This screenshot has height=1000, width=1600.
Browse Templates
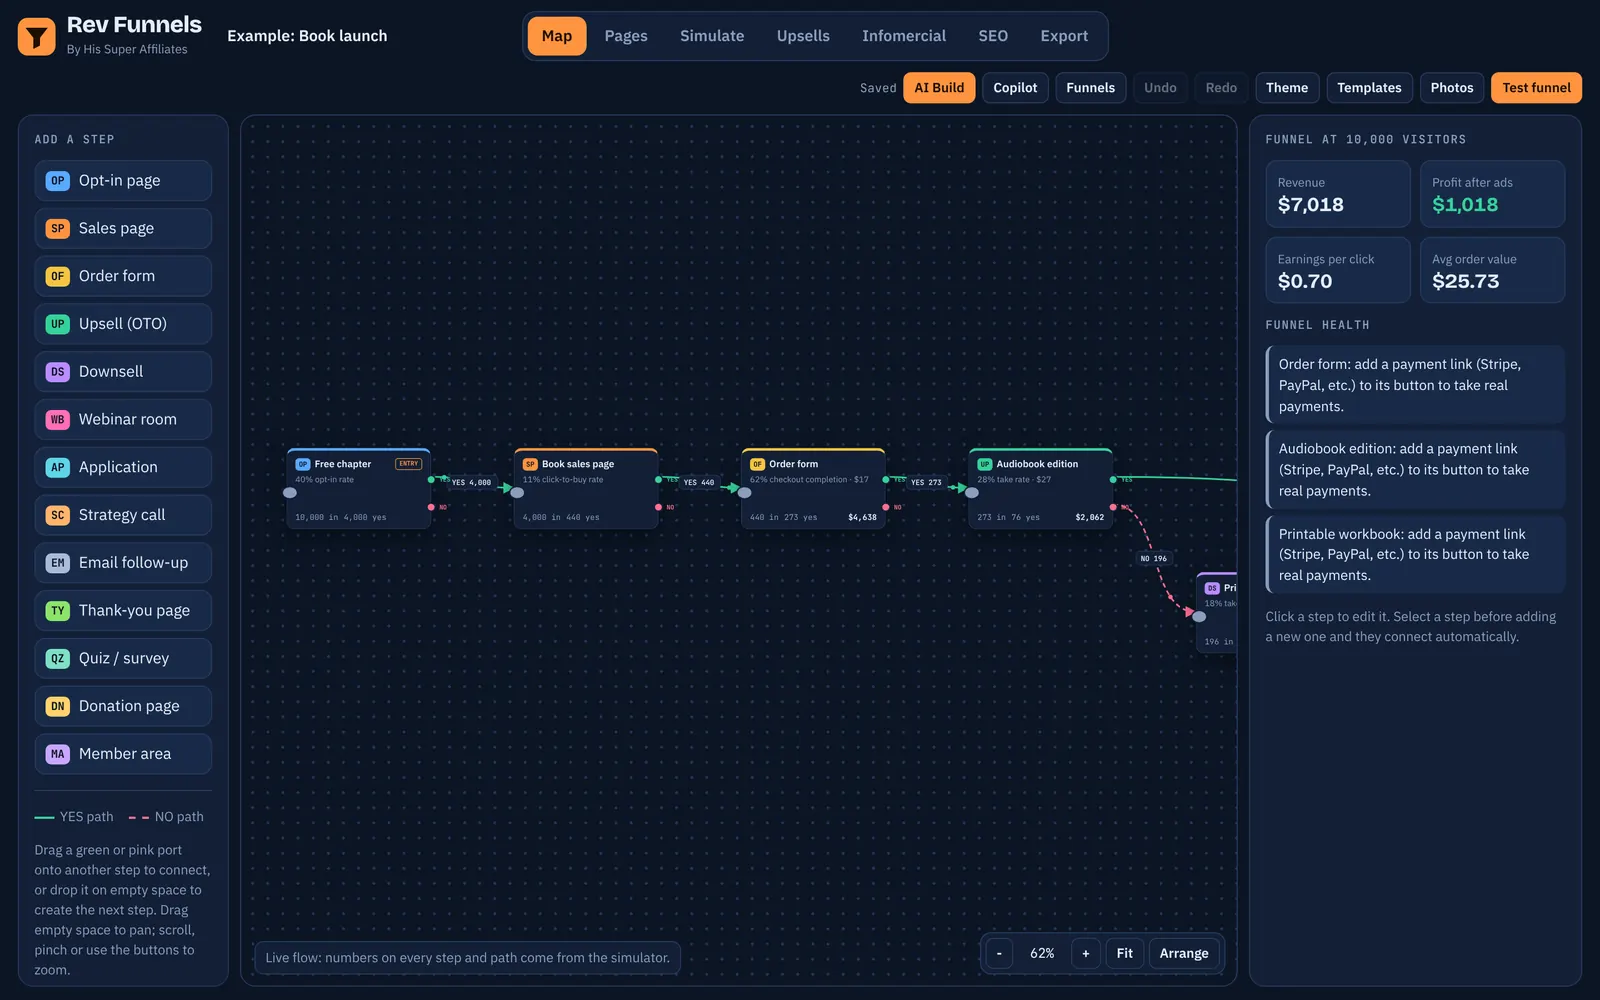coord(1369,88)
